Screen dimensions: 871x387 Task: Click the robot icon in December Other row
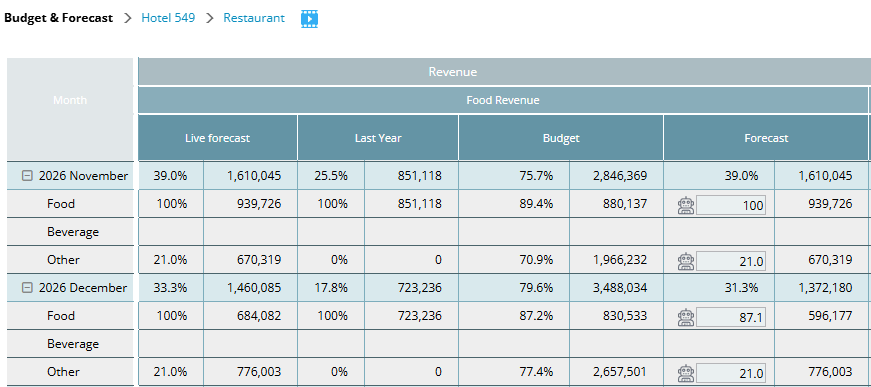pos(686,373)
